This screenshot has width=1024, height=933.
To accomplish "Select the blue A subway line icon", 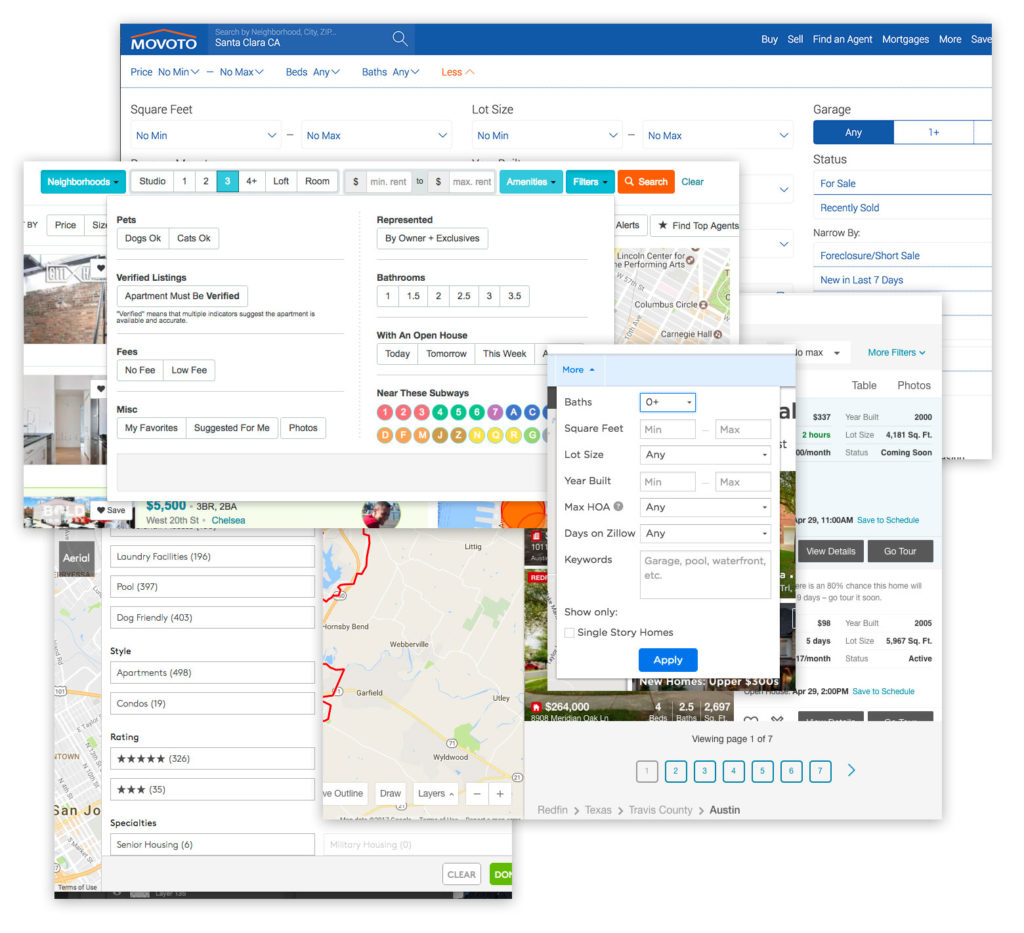I will [x=513, y=412].
